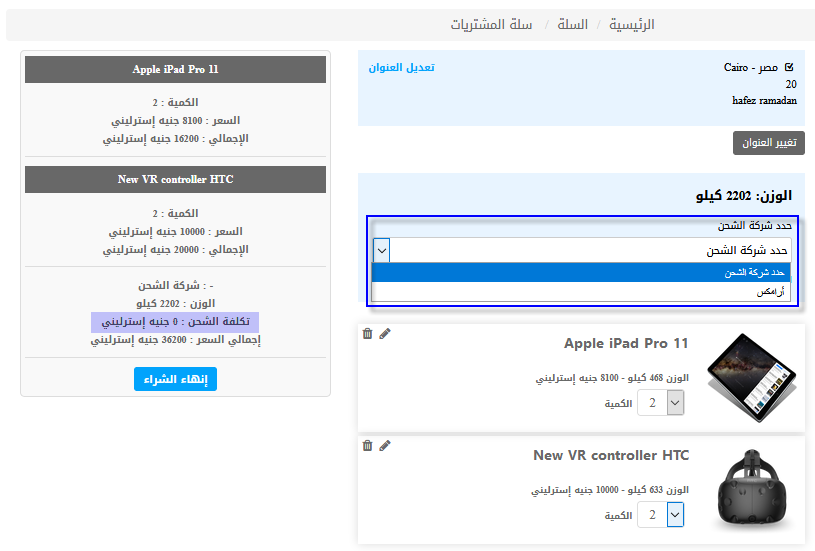This screenshot has height=551, width=815.
Task: Edit Apple iPad Pro 11 with pencil icon
Action: (385, 334)
